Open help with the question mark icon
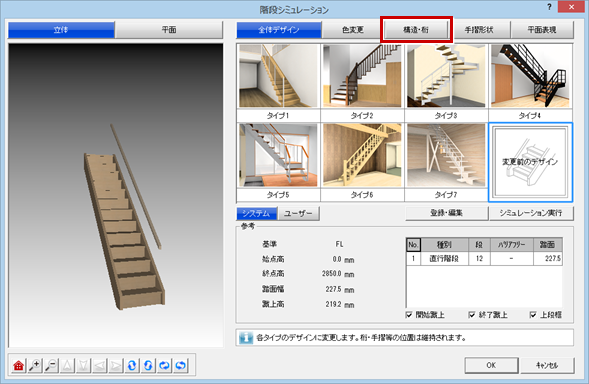This screenshot has width=589, height=384. 549,7
